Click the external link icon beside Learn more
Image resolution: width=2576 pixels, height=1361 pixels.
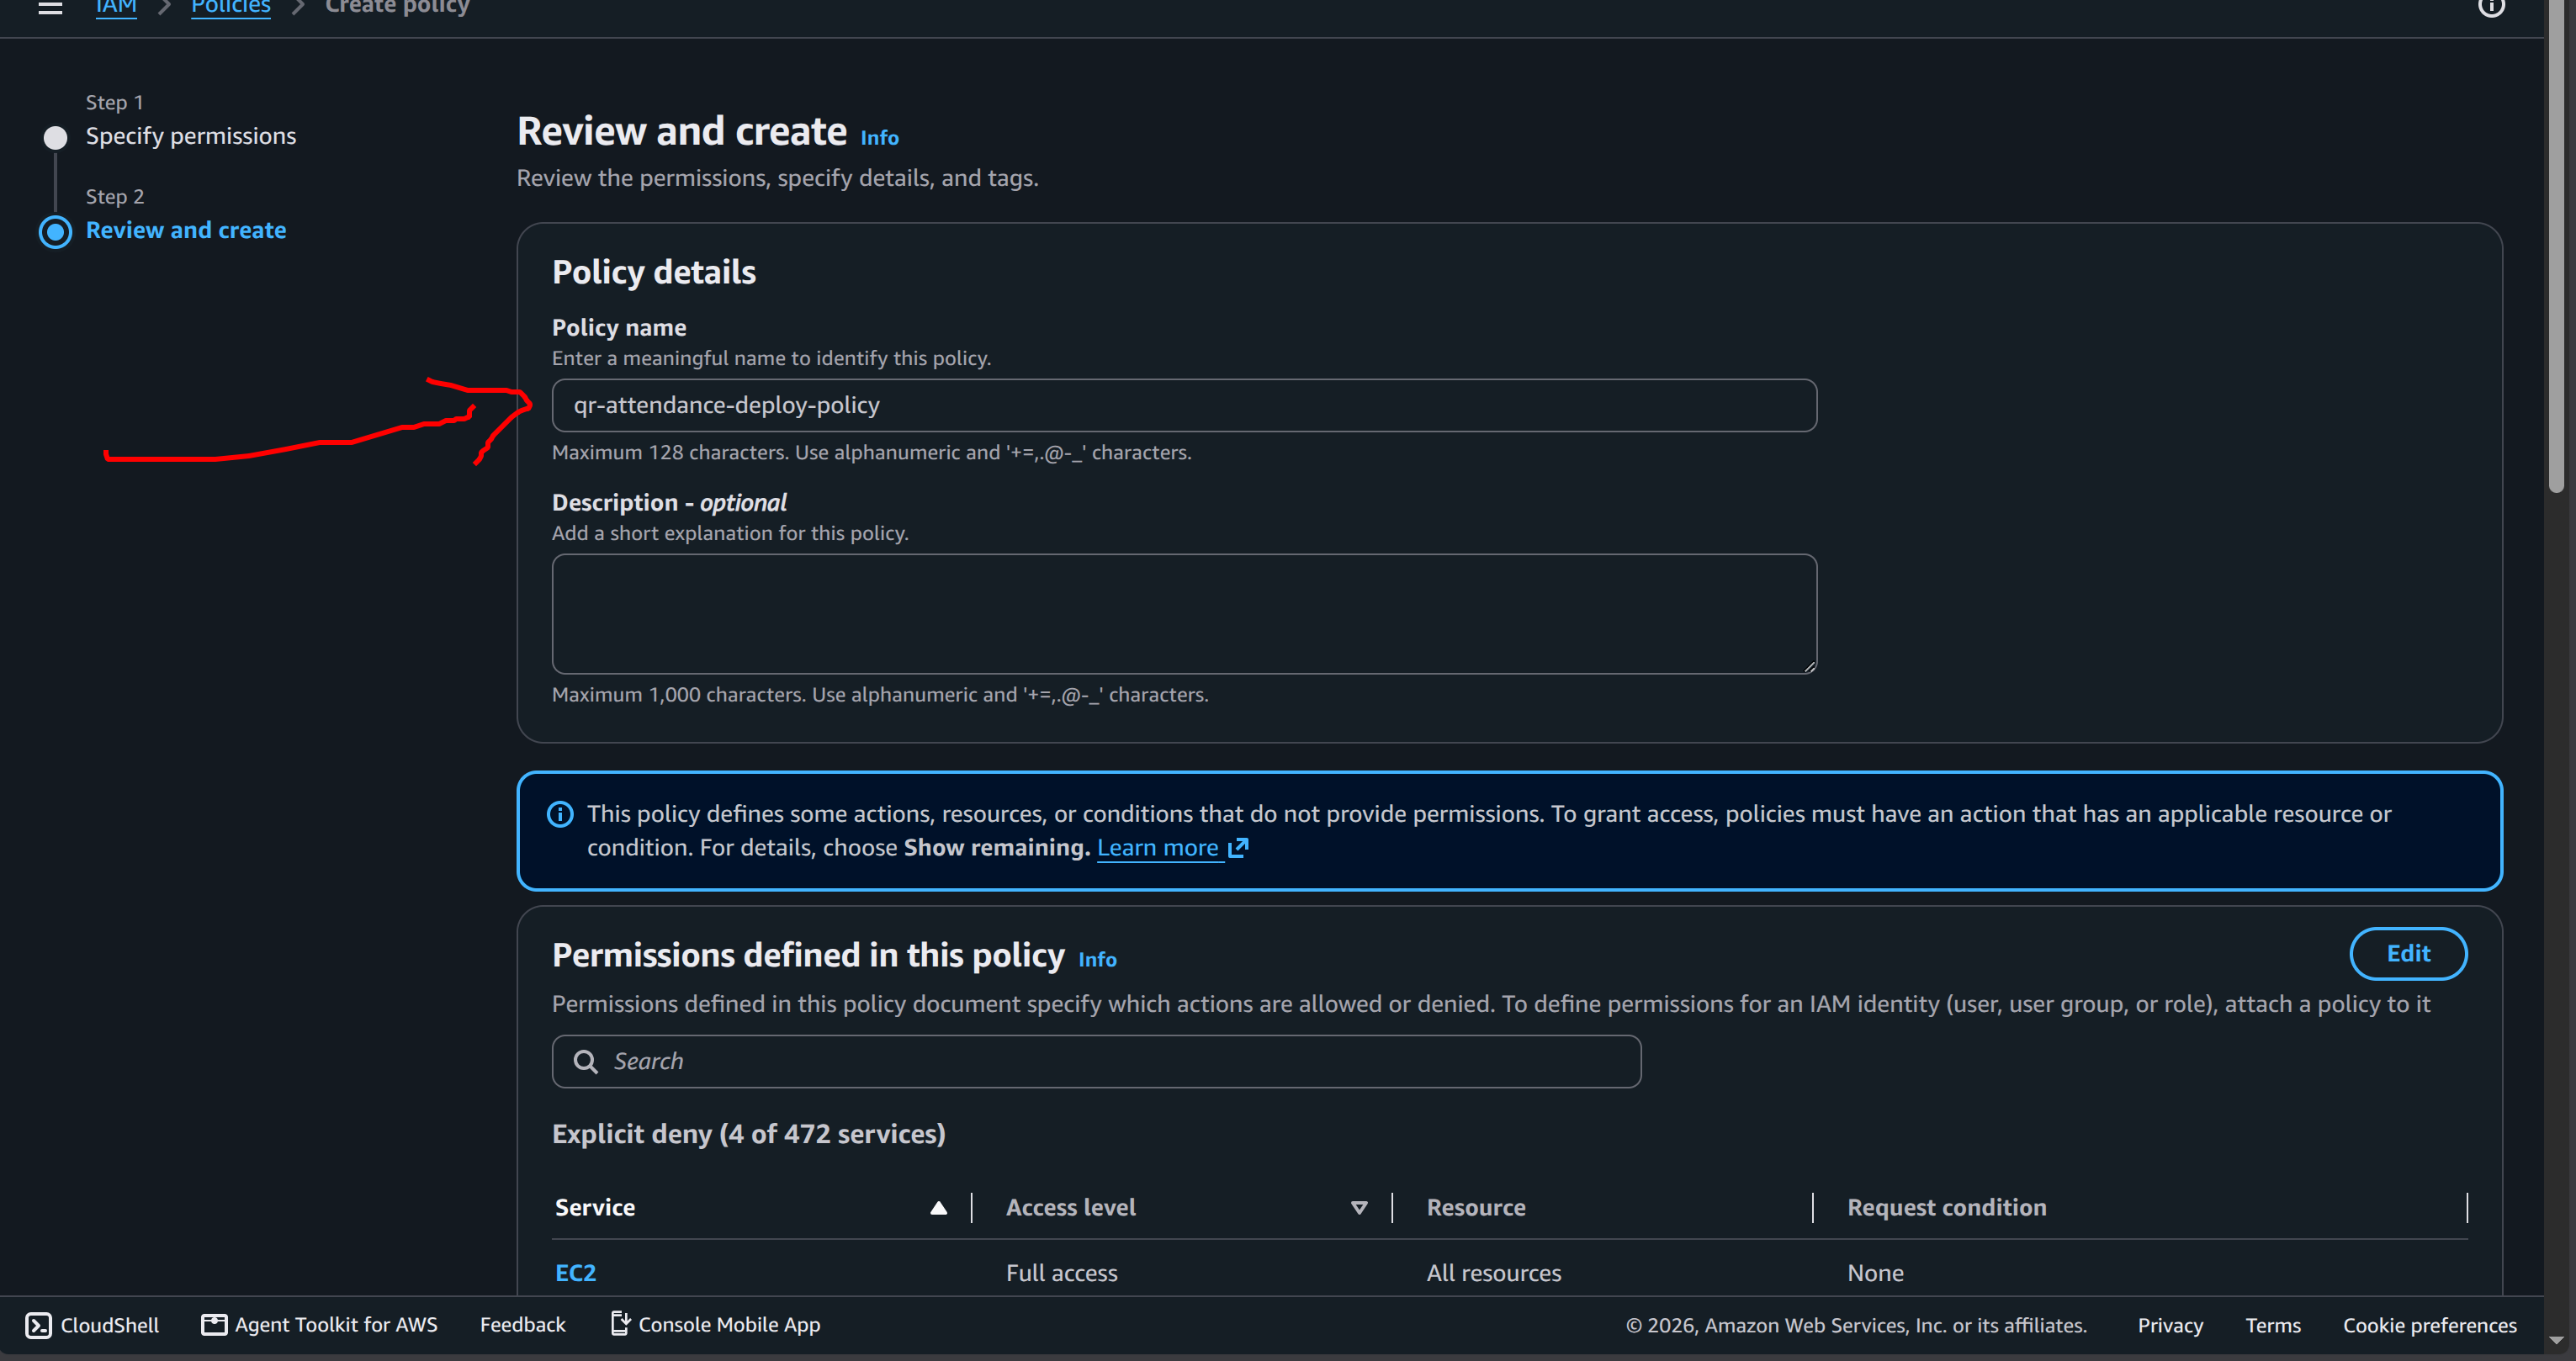(x=1238, y=848)
